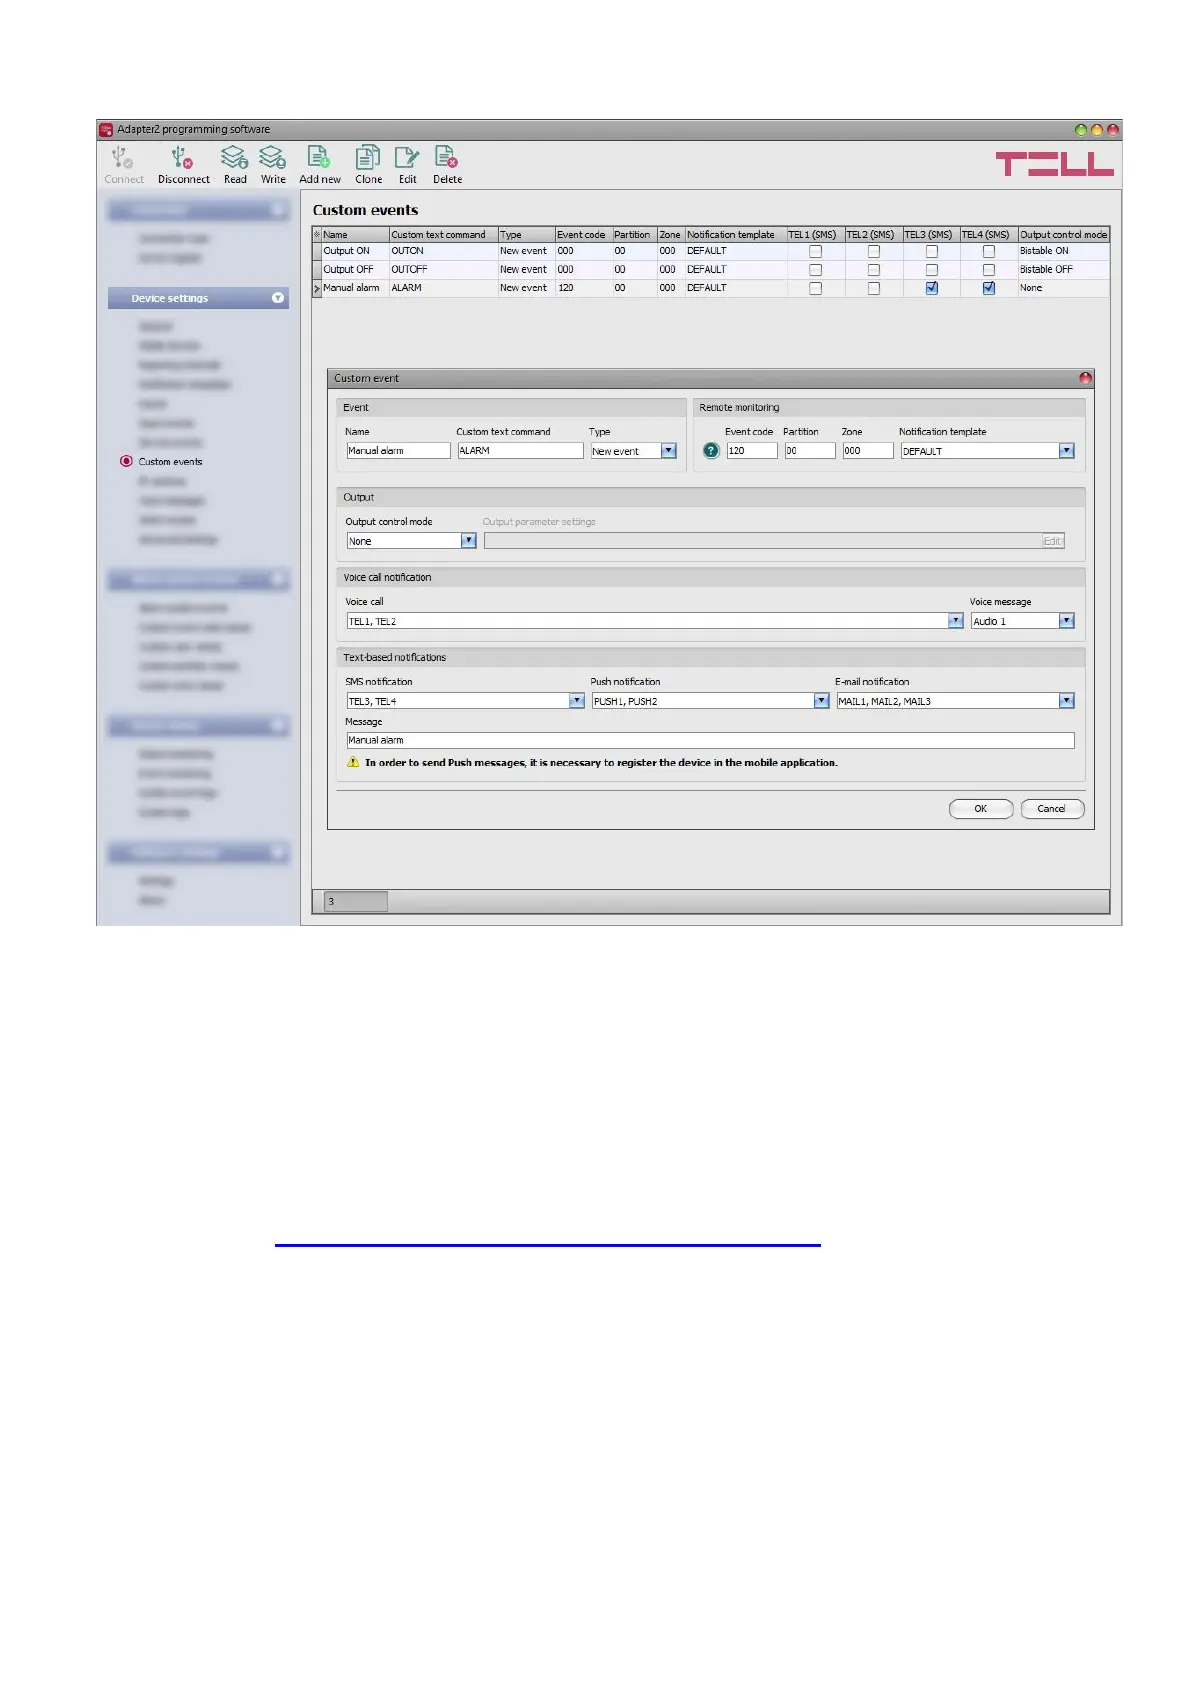The height and width of the screenshot is (1684, 1191).
Task: Open the event Type dropdown
Action: 669,451
